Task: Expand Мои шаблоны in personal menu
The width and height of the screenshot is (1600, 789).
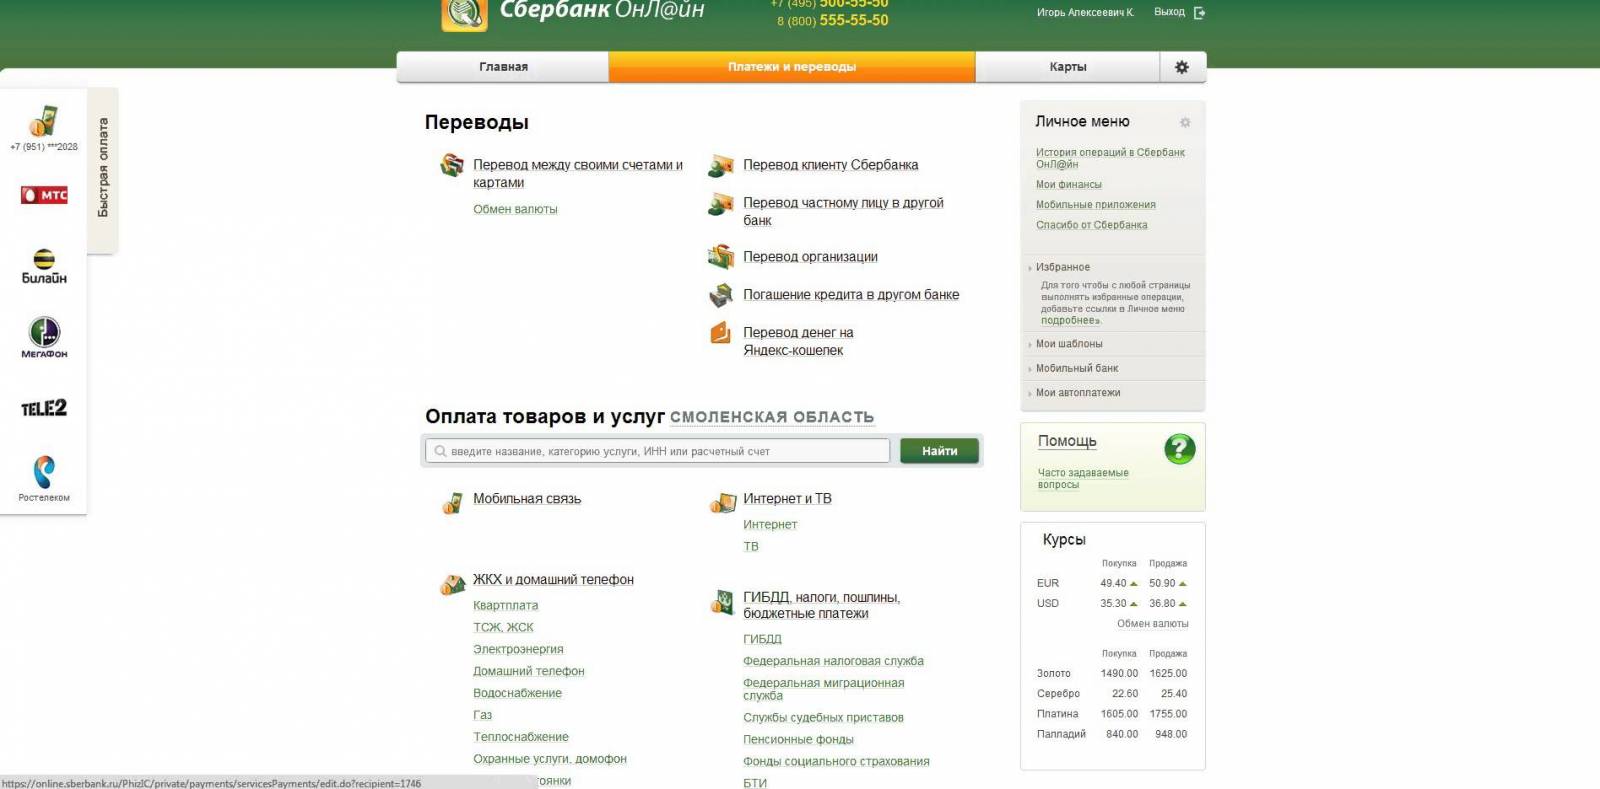Action: tap(1069, 344)
